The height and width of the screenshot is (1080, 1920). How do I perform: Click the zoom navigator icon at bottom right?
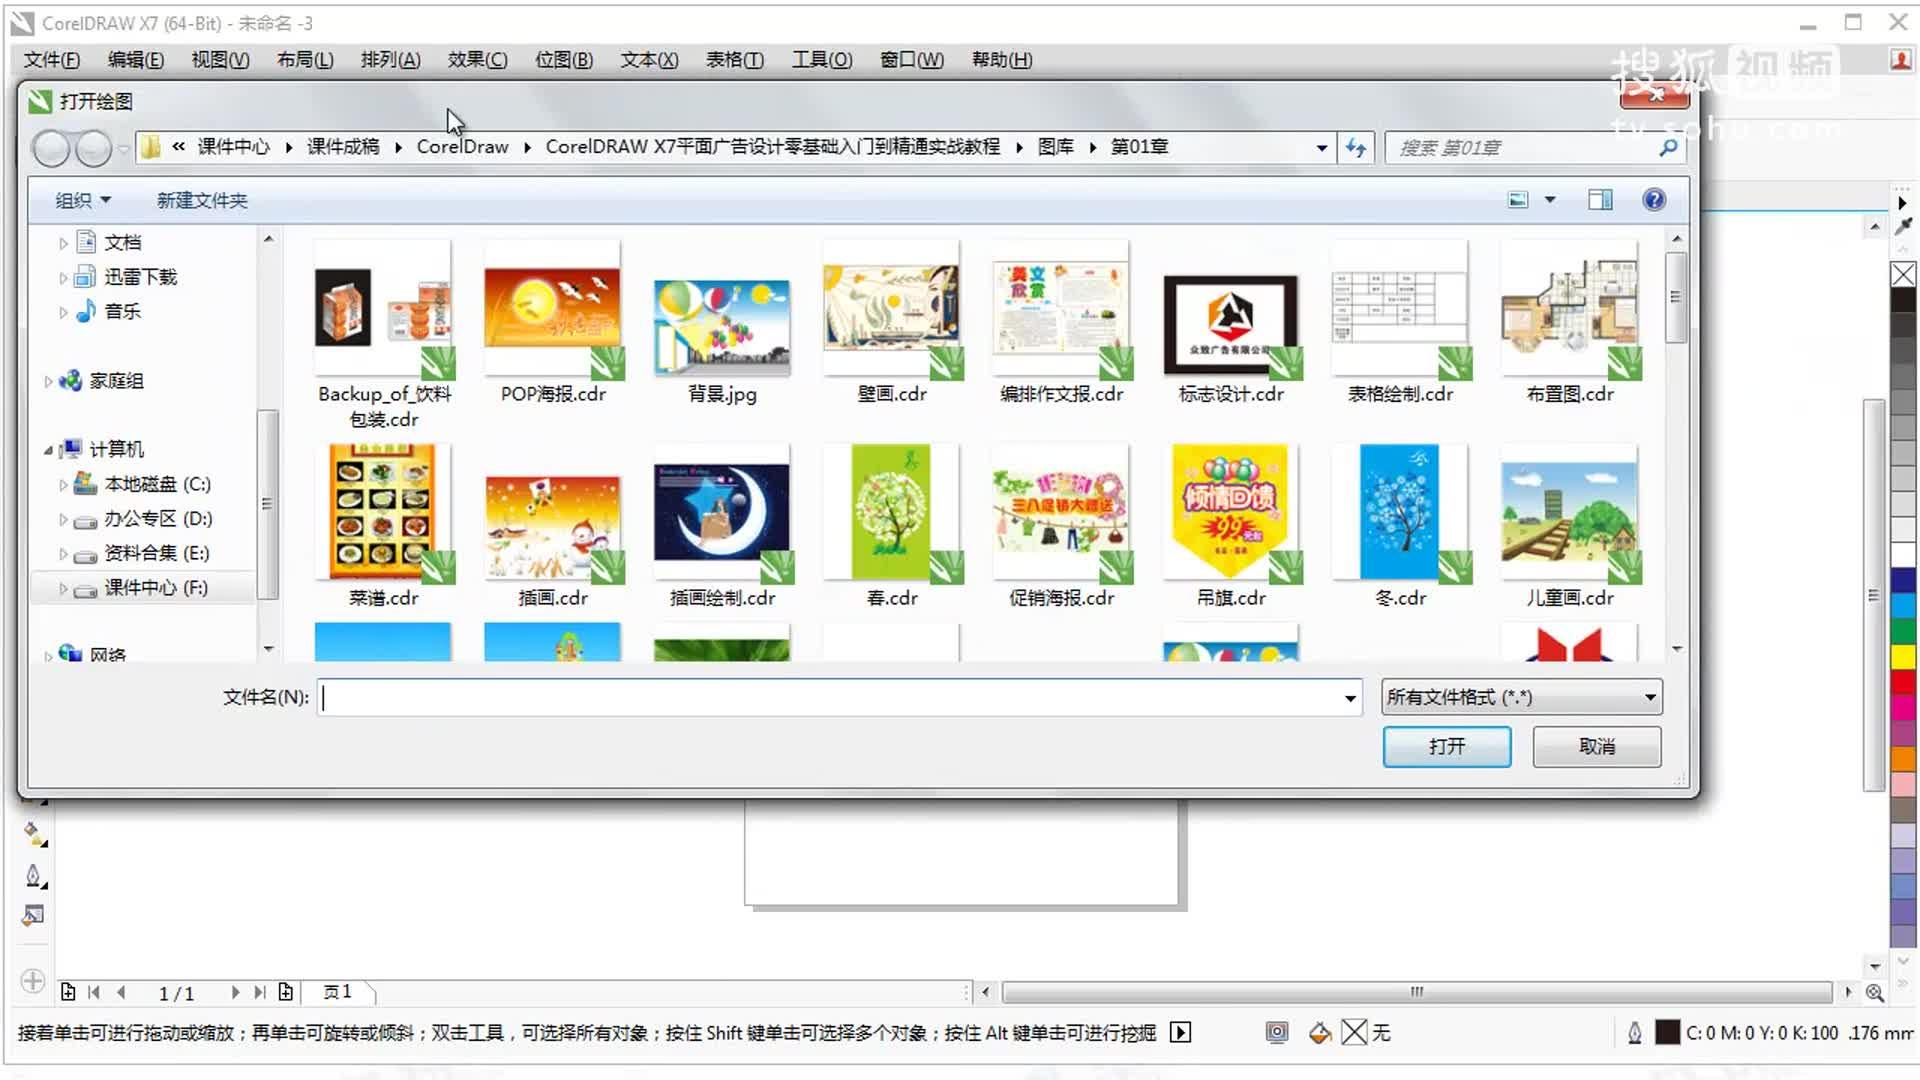click(x=1875, y=993)
